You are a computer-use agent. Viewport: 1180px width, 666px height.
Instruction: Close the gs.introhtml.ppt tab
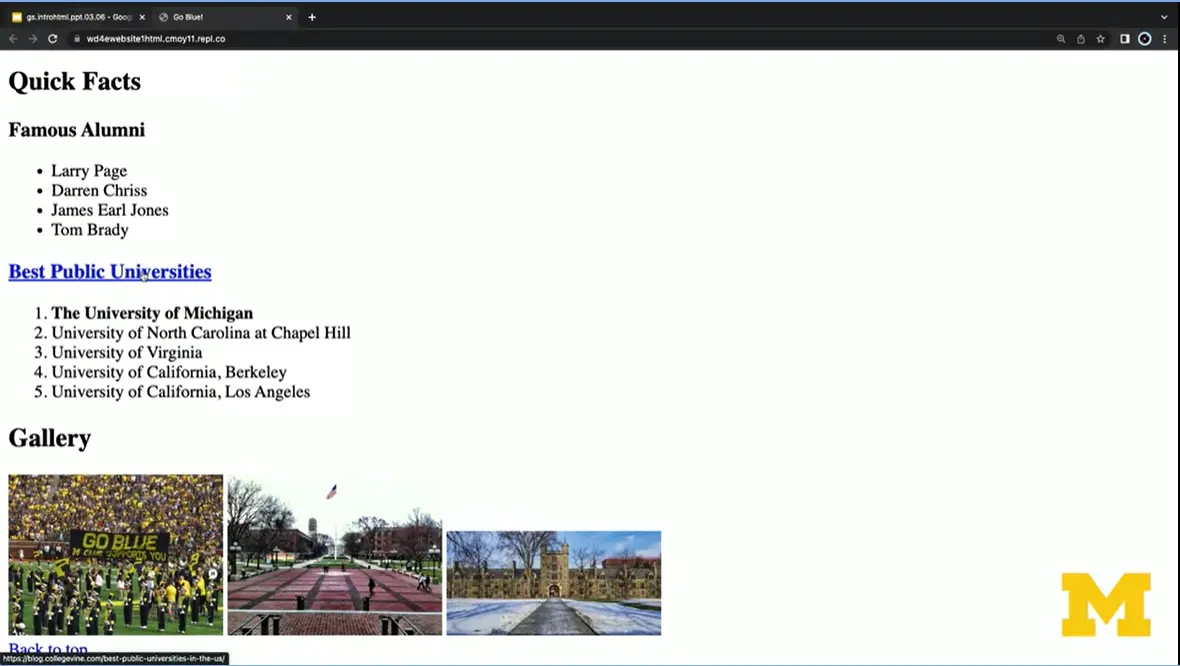(142, 17)
